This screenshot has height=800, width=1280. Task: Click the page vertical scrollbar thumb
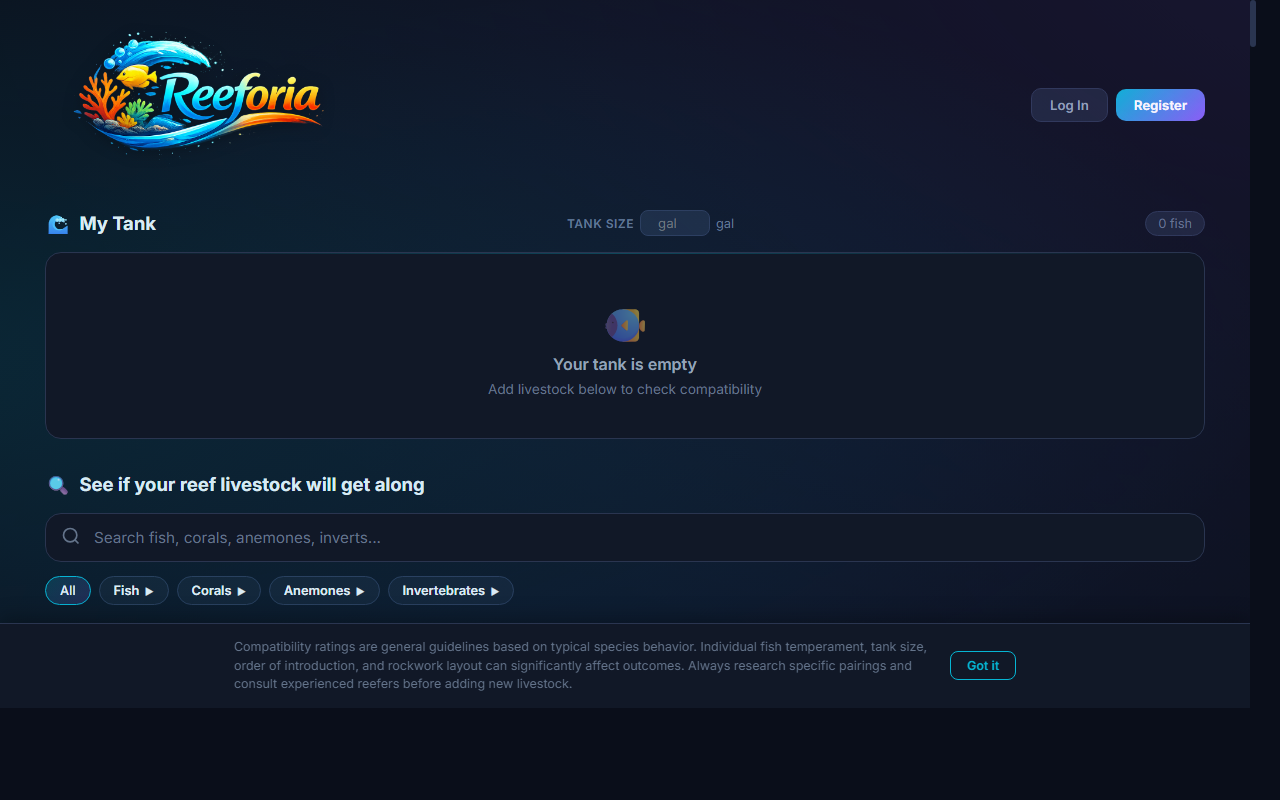[x=1253, y=24]
